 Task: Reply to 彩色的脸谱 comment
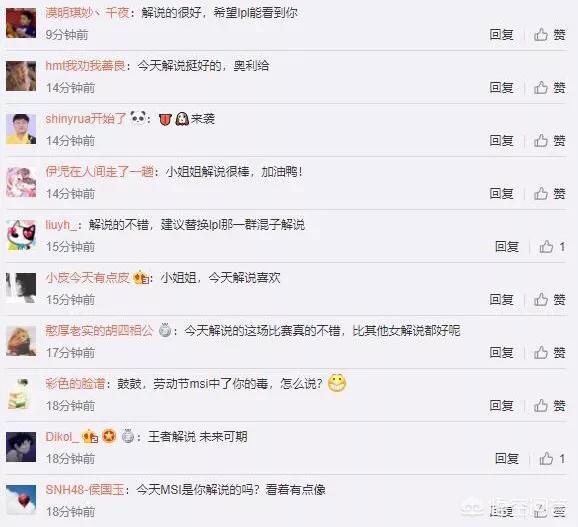tap(501, 406)
